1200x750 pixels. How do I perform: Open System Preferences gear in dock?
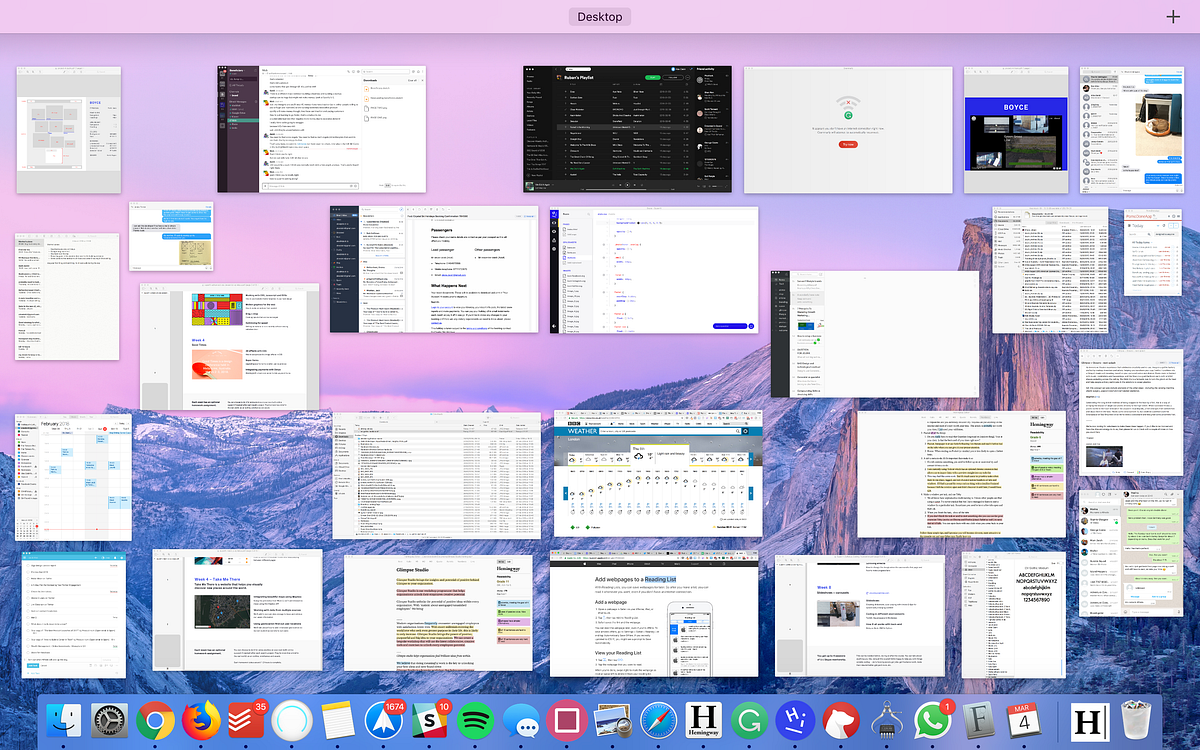[x=108, y=722]
